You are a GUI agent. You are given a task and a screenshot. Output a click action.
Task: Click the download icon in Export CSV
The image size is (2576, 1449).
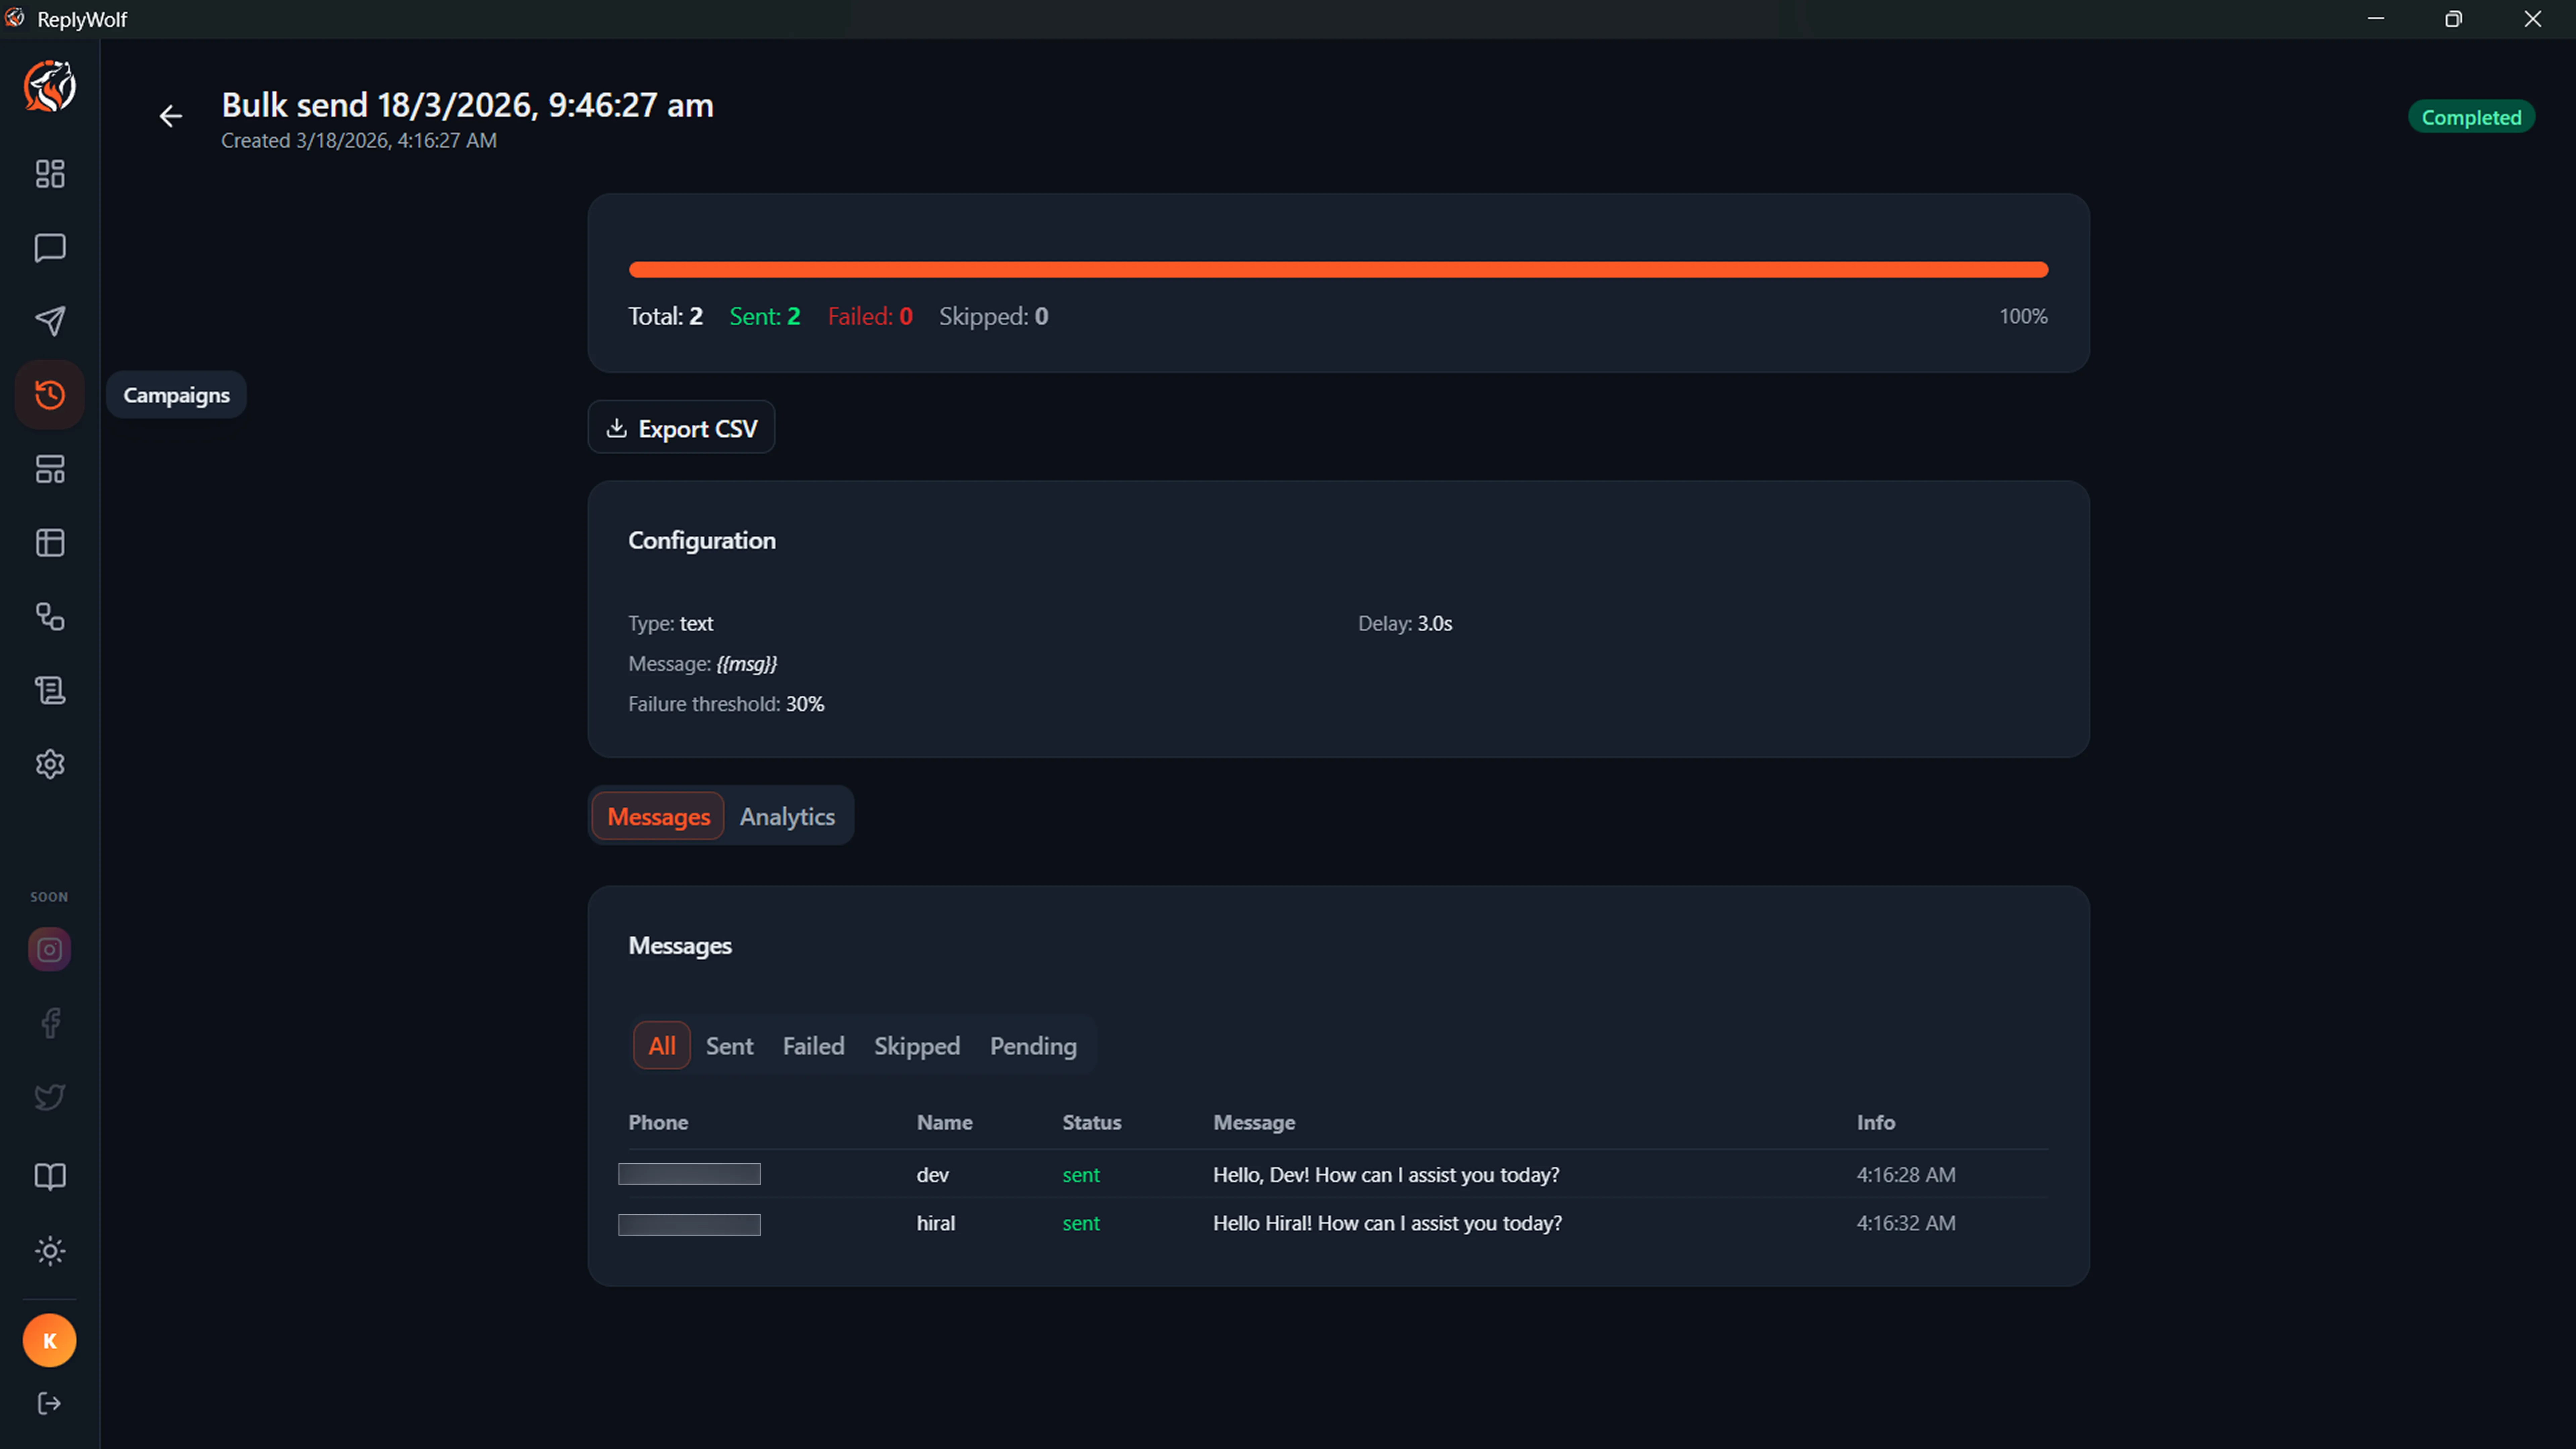[617, 428]
